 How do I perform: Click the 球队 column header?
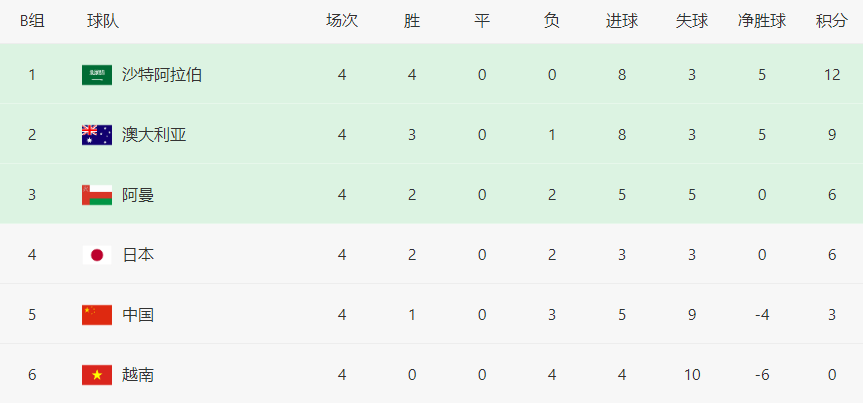(x=103, y=21)
